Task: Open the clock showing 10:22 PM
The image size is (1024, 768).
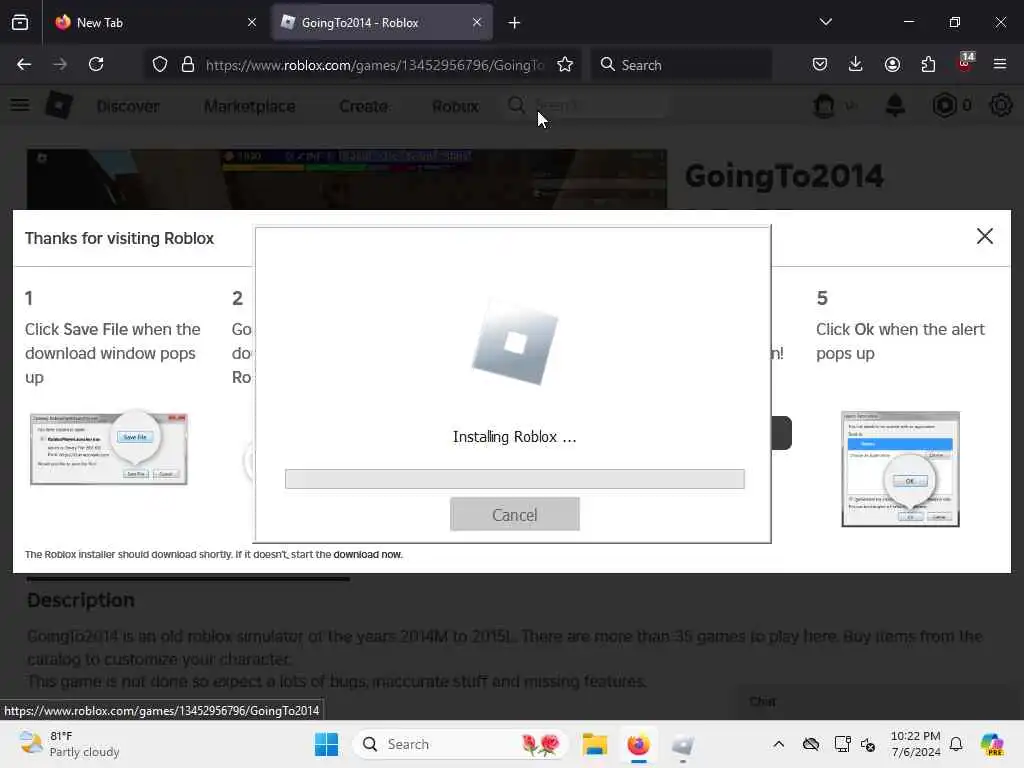Action: click(x=916, y=744)
